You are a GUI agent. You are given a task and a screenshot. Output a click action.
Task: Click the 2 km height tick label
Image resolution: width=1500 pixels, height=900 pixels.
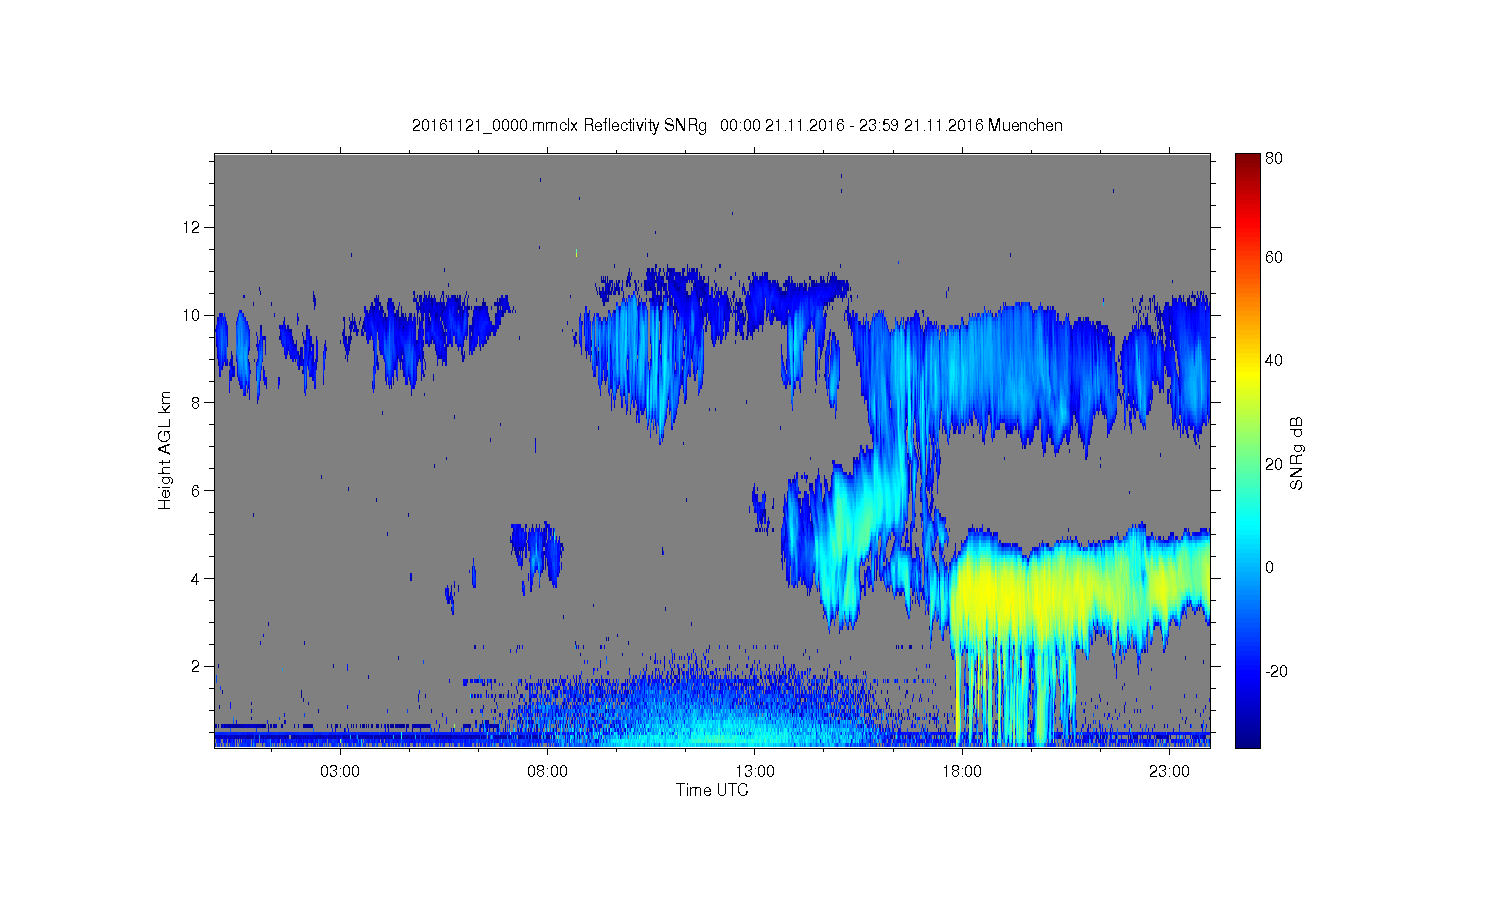click(x=196, y=666)
